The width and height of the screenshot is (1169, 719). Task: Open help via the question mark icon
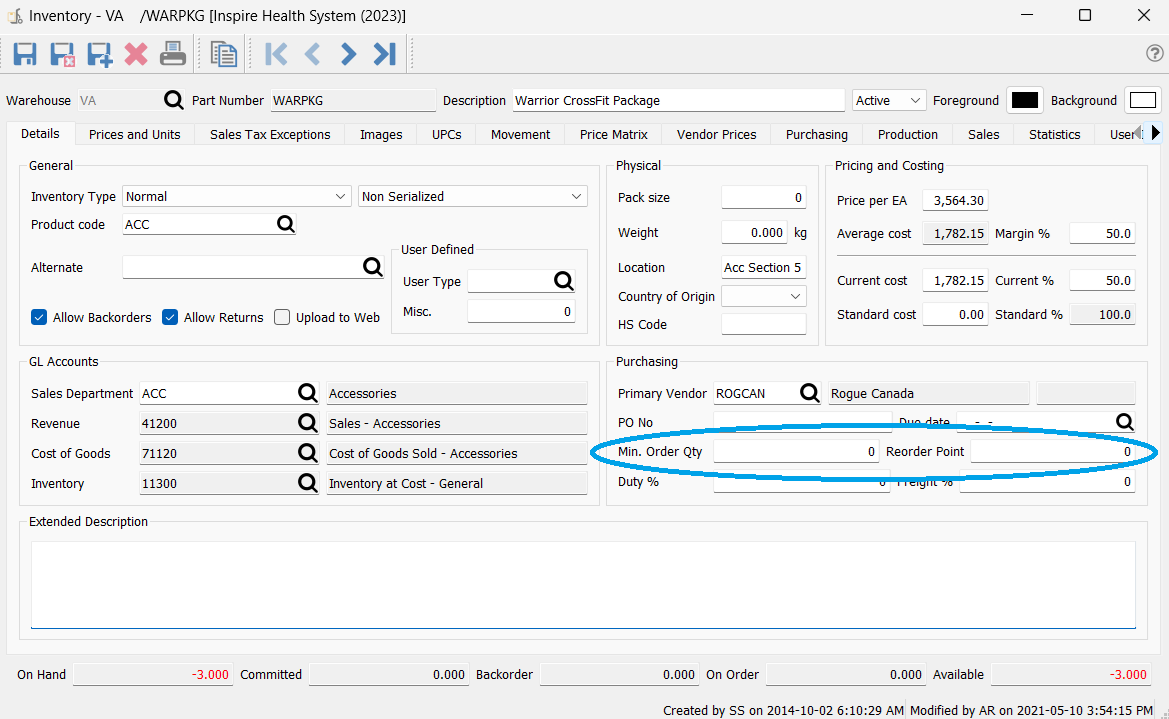point(1154,53)
